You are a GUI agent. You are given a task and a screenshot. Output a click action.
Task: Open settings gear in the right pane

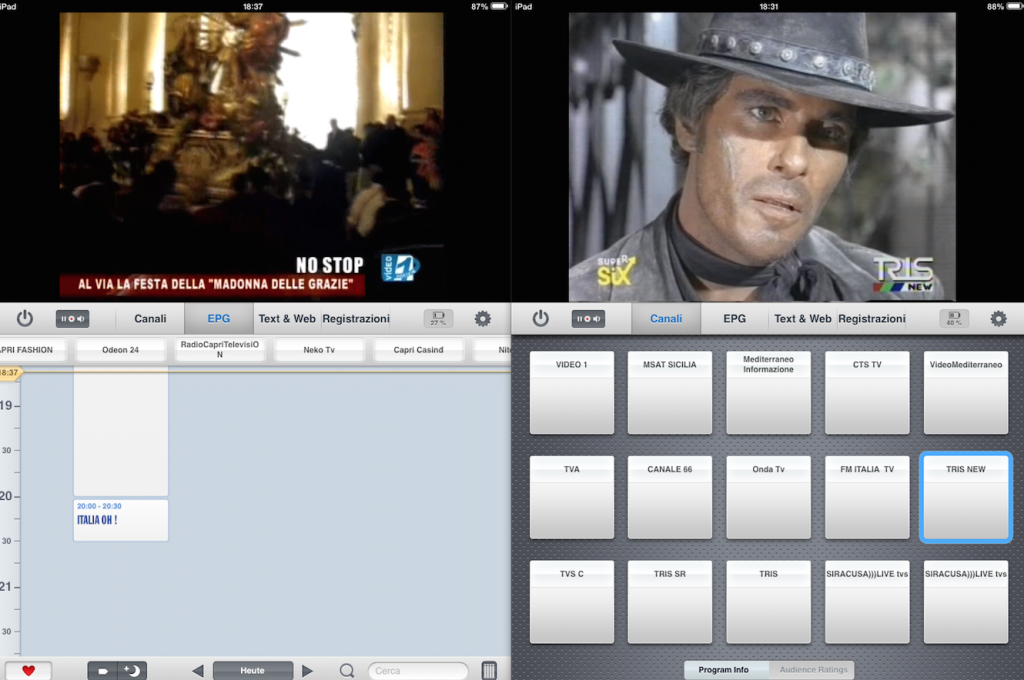tap(999, 319)
